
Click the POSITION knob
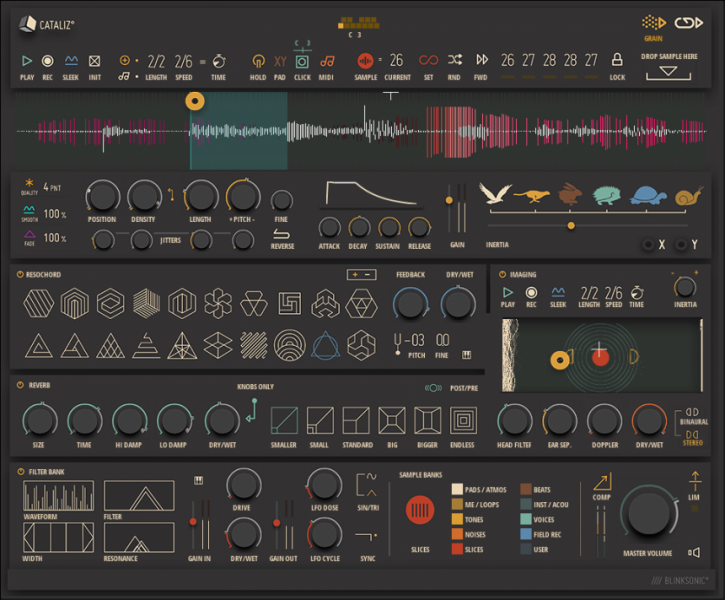(103, 196)
